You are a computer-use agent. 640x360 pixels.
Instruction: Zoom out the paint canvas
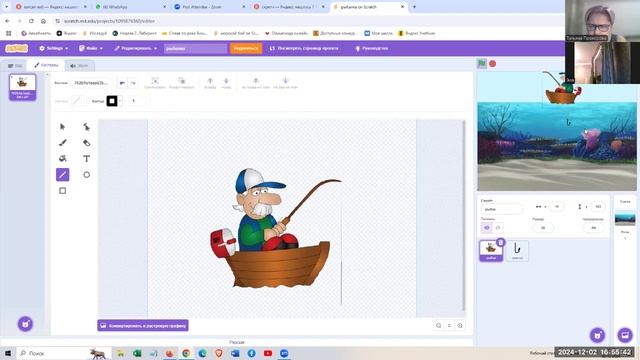tap(438, 325)
